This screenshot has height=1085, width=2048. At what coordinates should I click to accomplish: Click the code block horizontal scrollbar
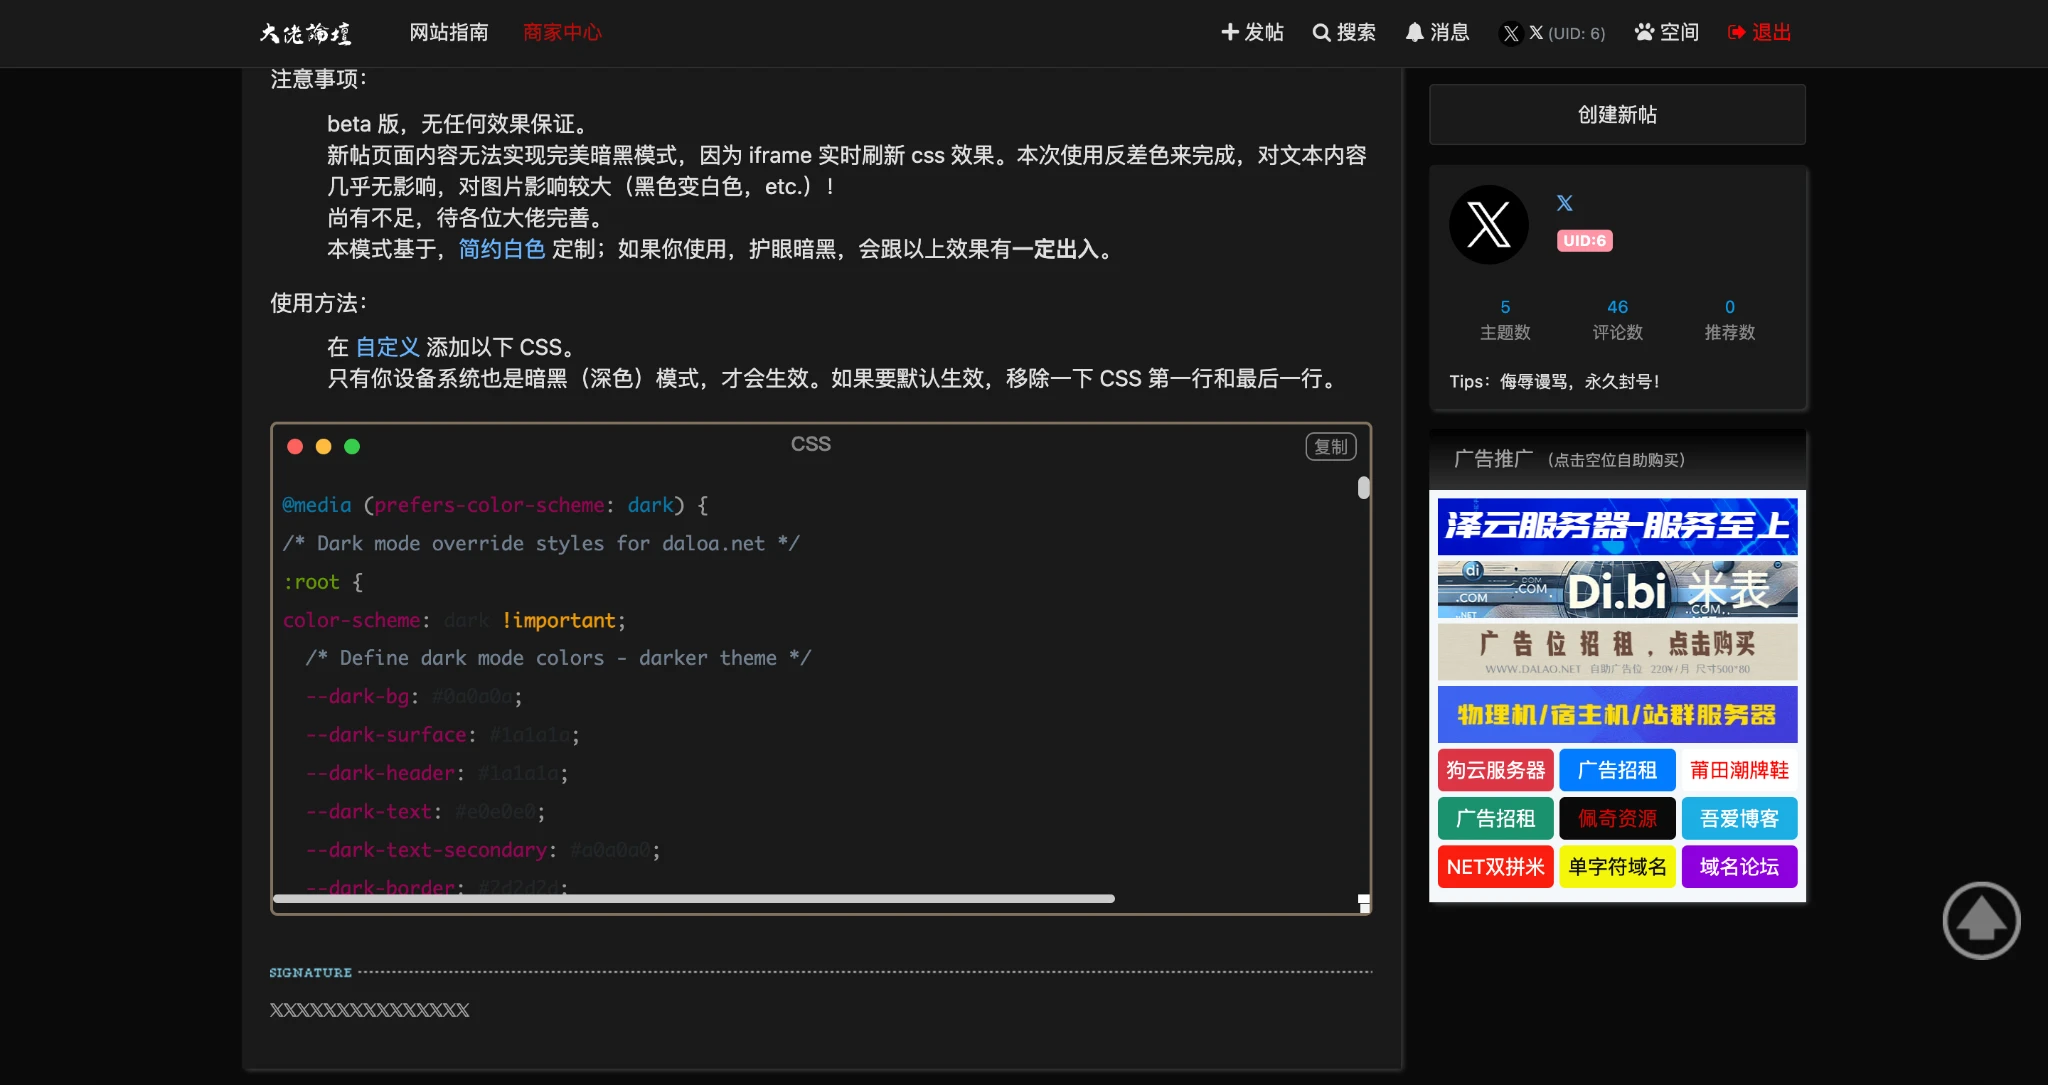pyautogui.click(x=693, y=898)
